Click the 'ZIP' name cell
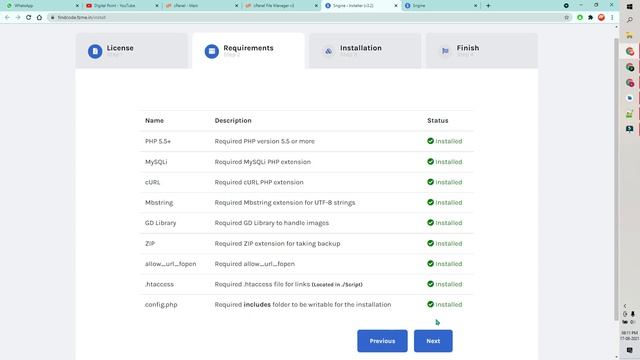Viewport: 640px width, 360px height. point(150,243)
